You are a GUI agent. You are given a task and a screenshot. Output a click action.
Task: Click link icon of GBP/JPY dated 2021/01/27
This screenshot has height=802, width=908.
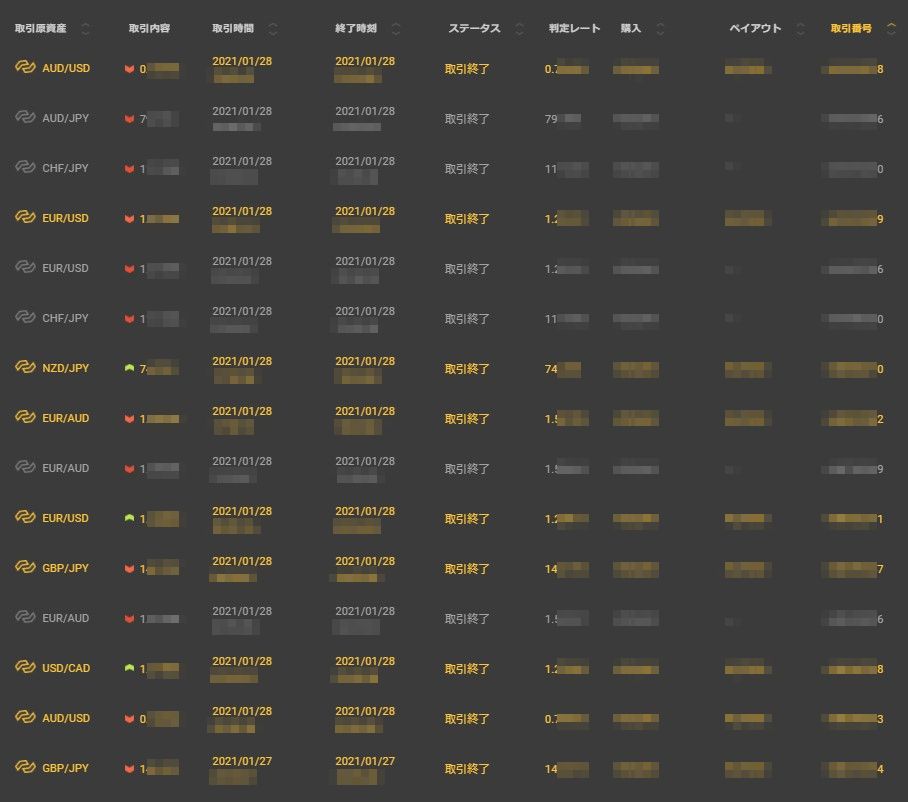coord(25,768)
